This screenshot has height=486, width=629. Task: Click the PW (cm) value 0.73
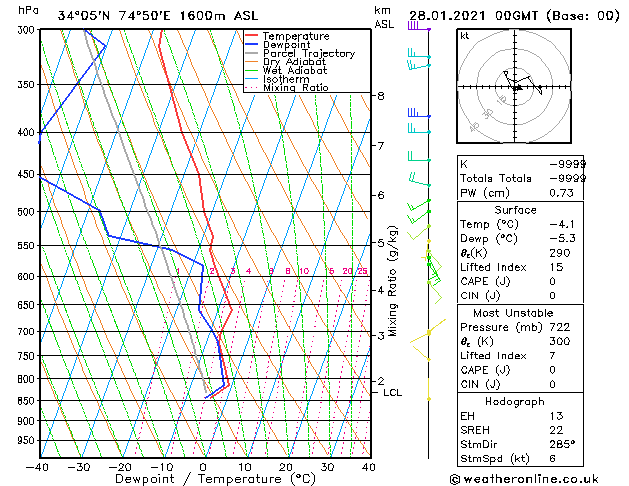pyautogui.click(x=561, y=193)
